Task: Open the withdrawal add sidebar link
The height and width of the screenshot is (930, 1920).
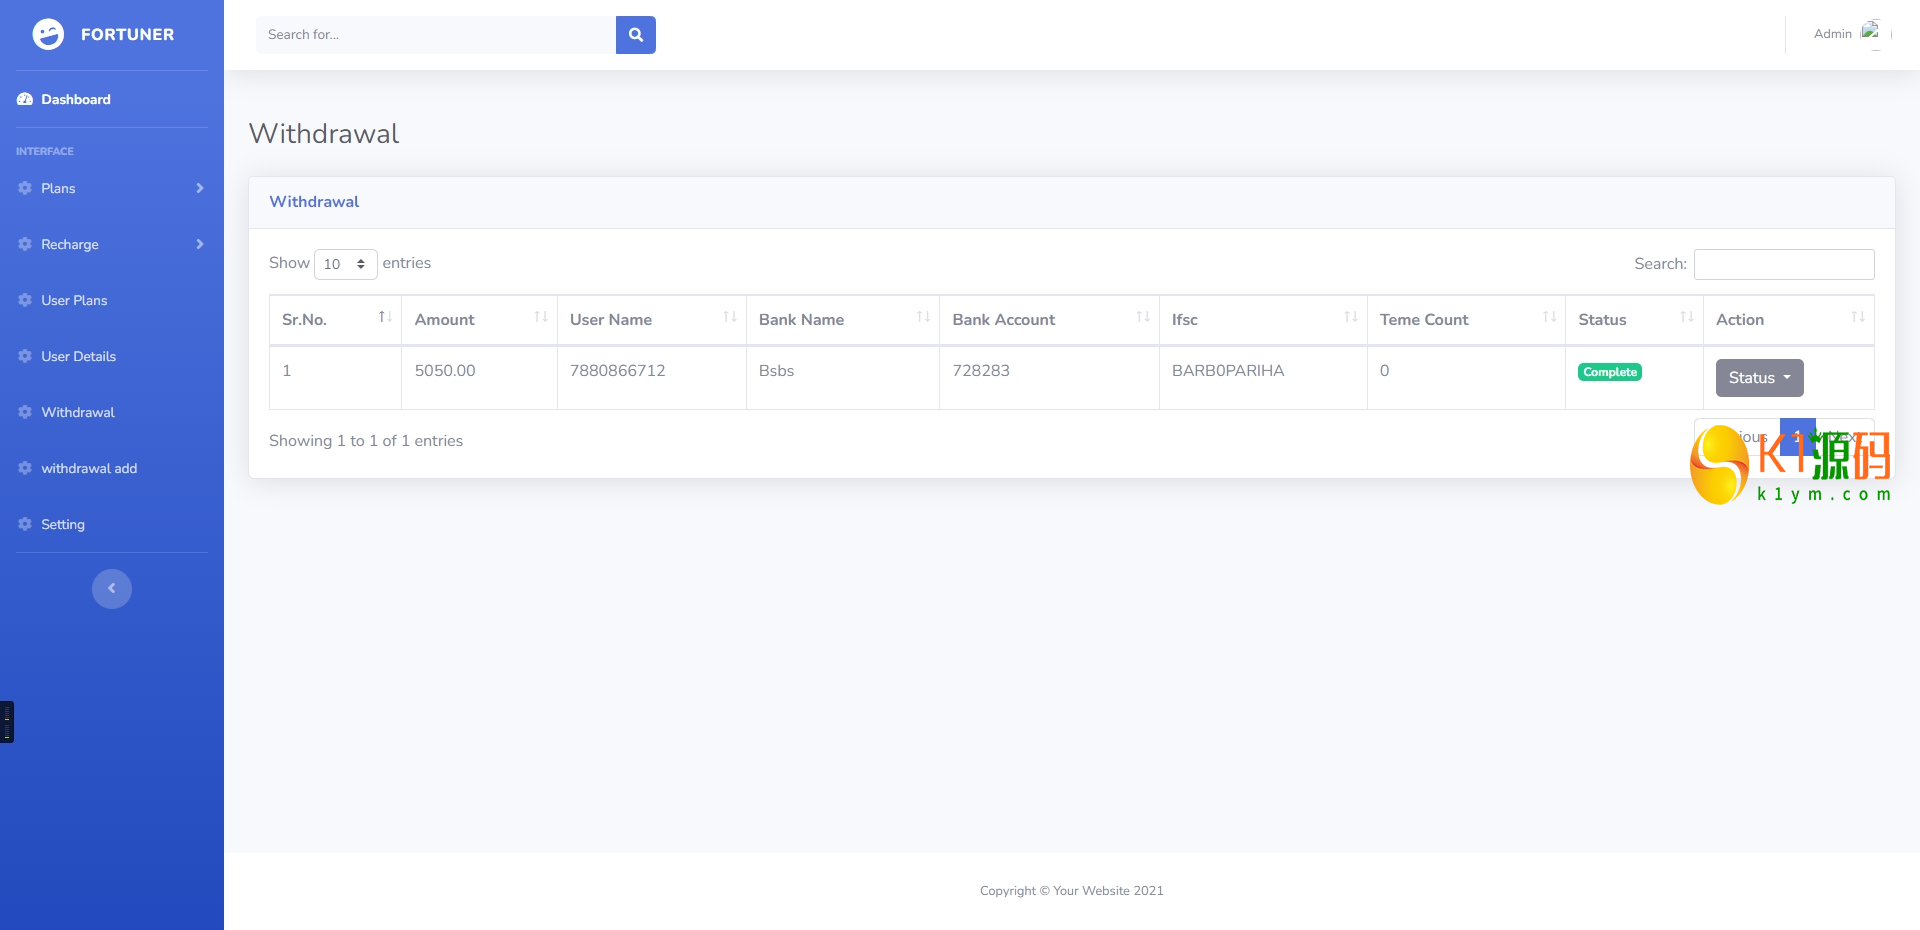Action: pos(88,469)
